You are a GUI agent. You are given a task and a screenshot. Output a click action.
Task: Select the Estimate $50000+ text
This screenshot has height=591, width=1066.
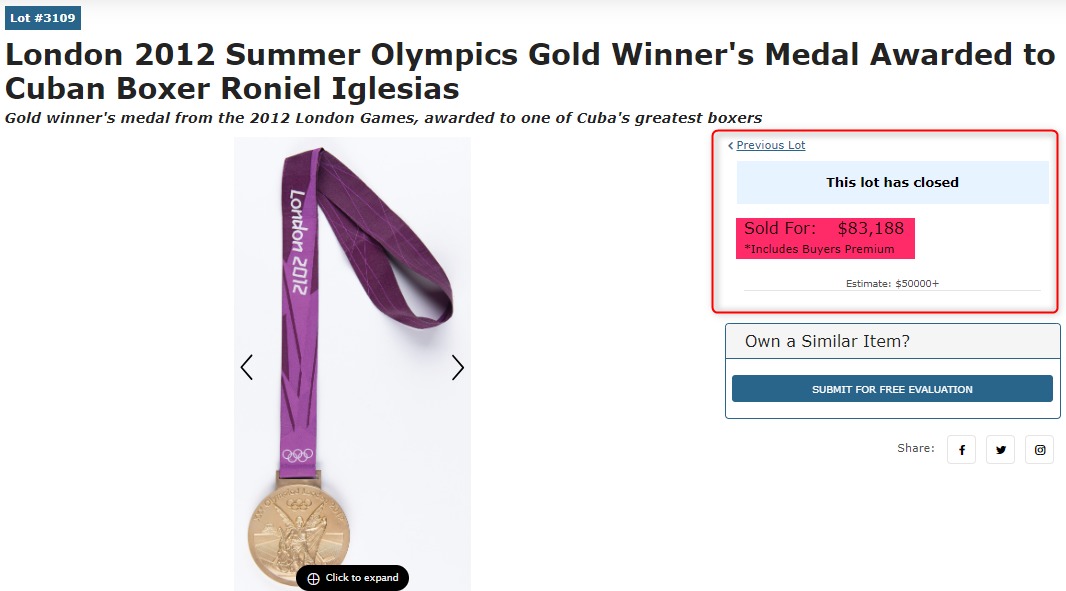892,284
